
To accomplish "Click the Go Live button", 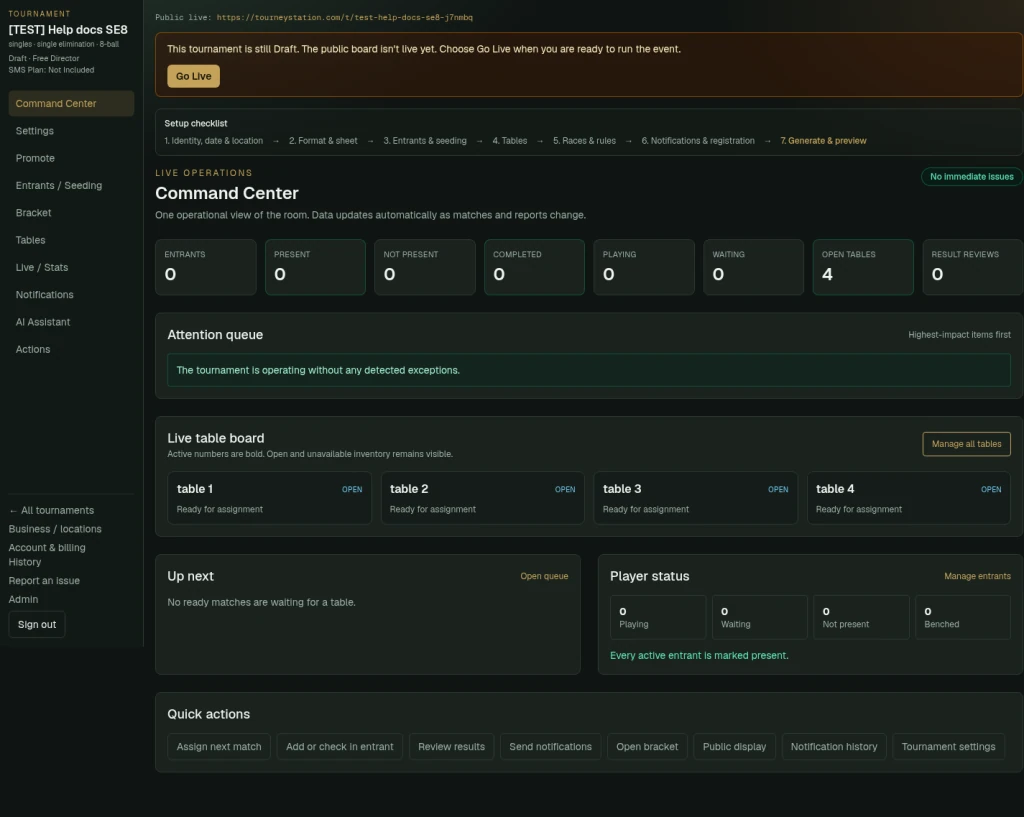I will tap(193, 76).
